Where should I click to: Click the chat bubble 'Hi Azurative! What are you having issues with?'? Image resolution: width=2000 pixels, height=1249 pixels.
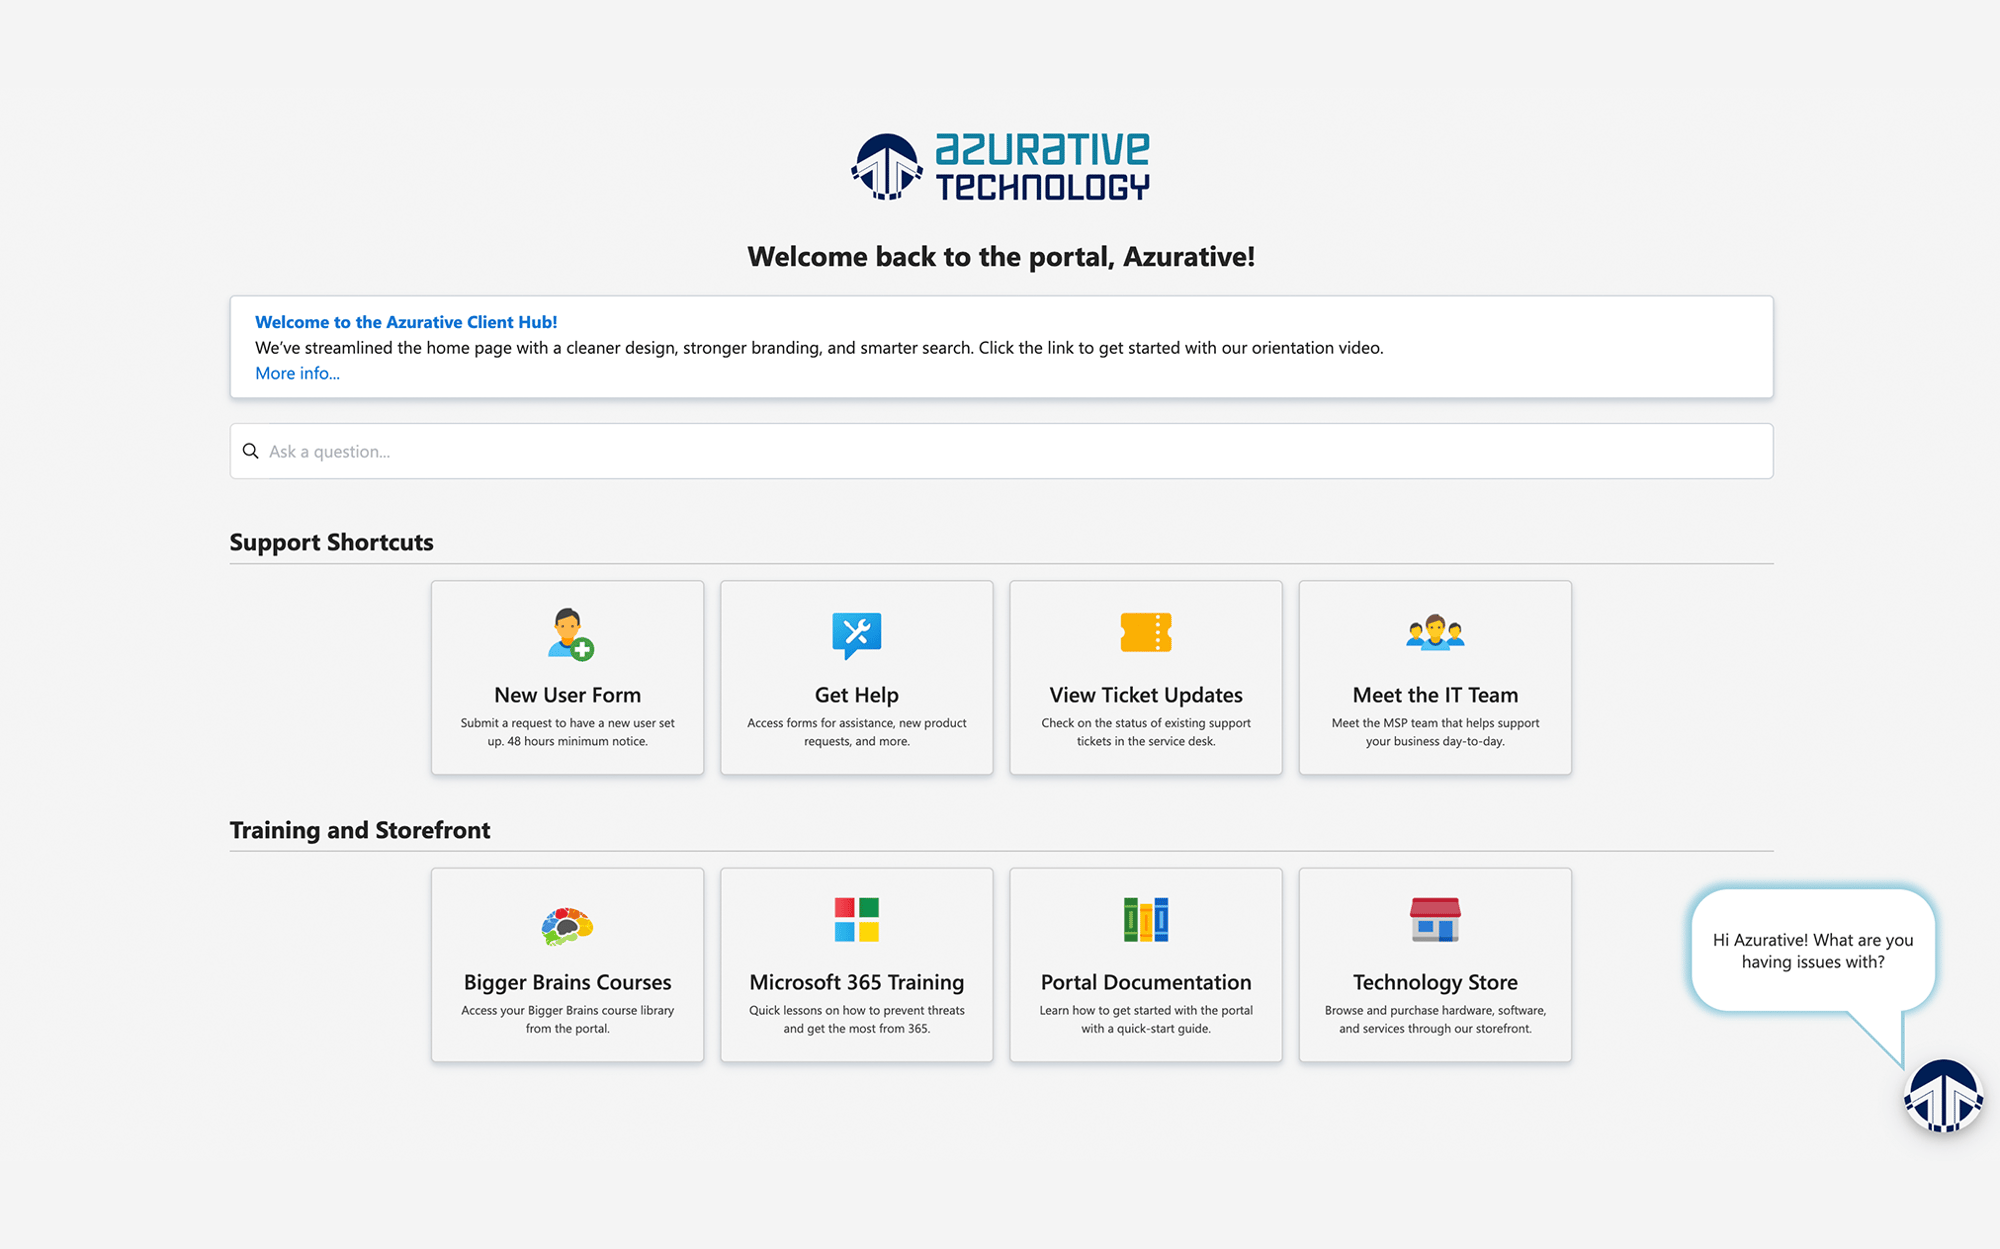tap(1813, 951)
